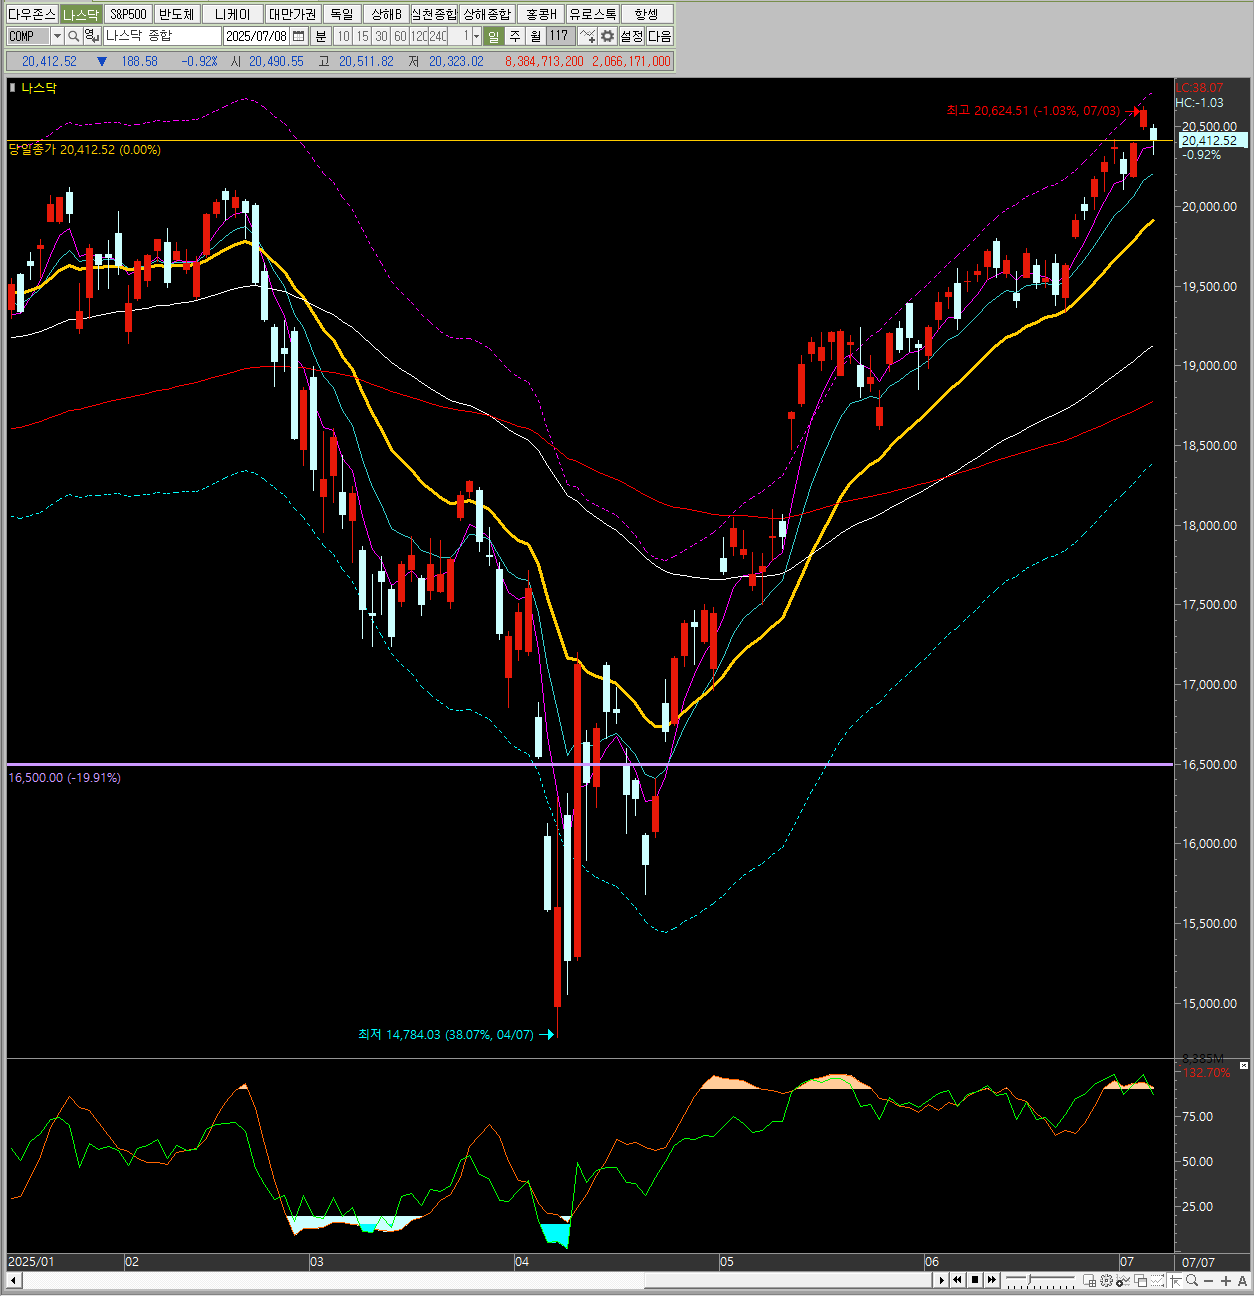Close the indicator pane with small x
The height and width of the screenshot is (1296, 1254).
click(x=1244, y=1065)
